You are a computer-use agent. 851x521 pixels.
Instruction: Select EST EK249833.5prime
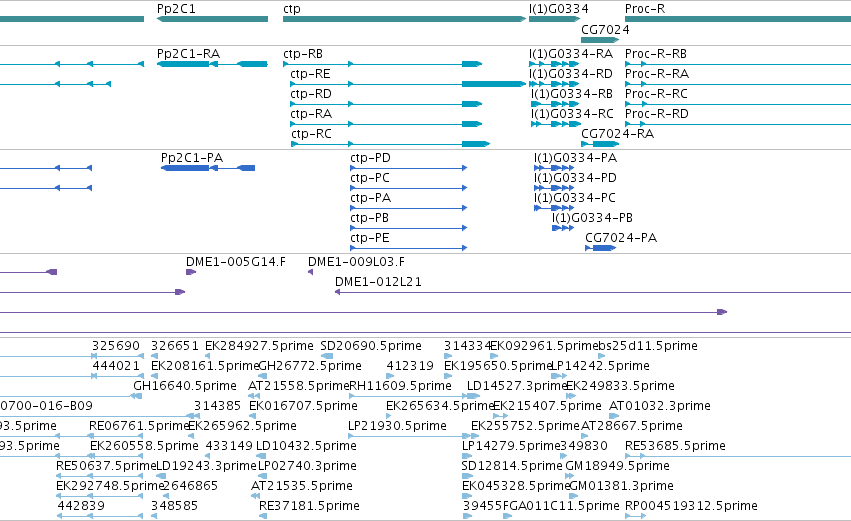(620, 386)
